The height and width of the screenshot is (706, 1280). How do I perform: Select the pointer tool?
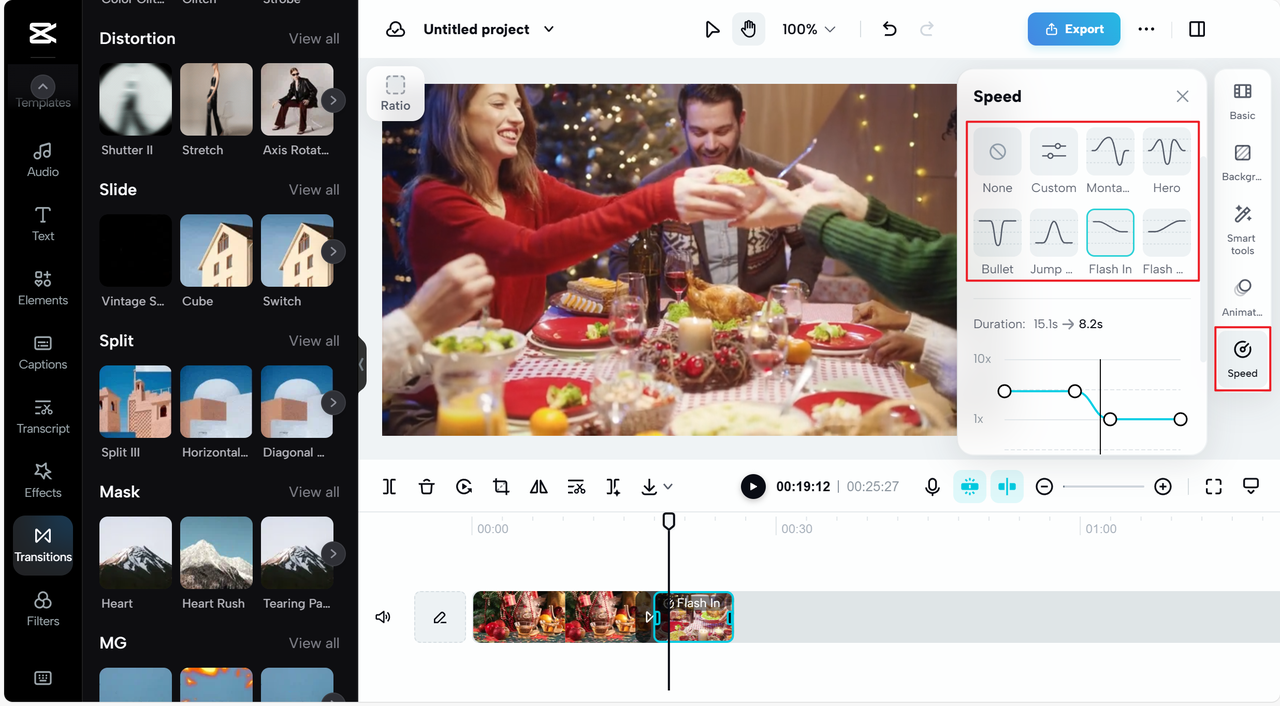[712, 29]
